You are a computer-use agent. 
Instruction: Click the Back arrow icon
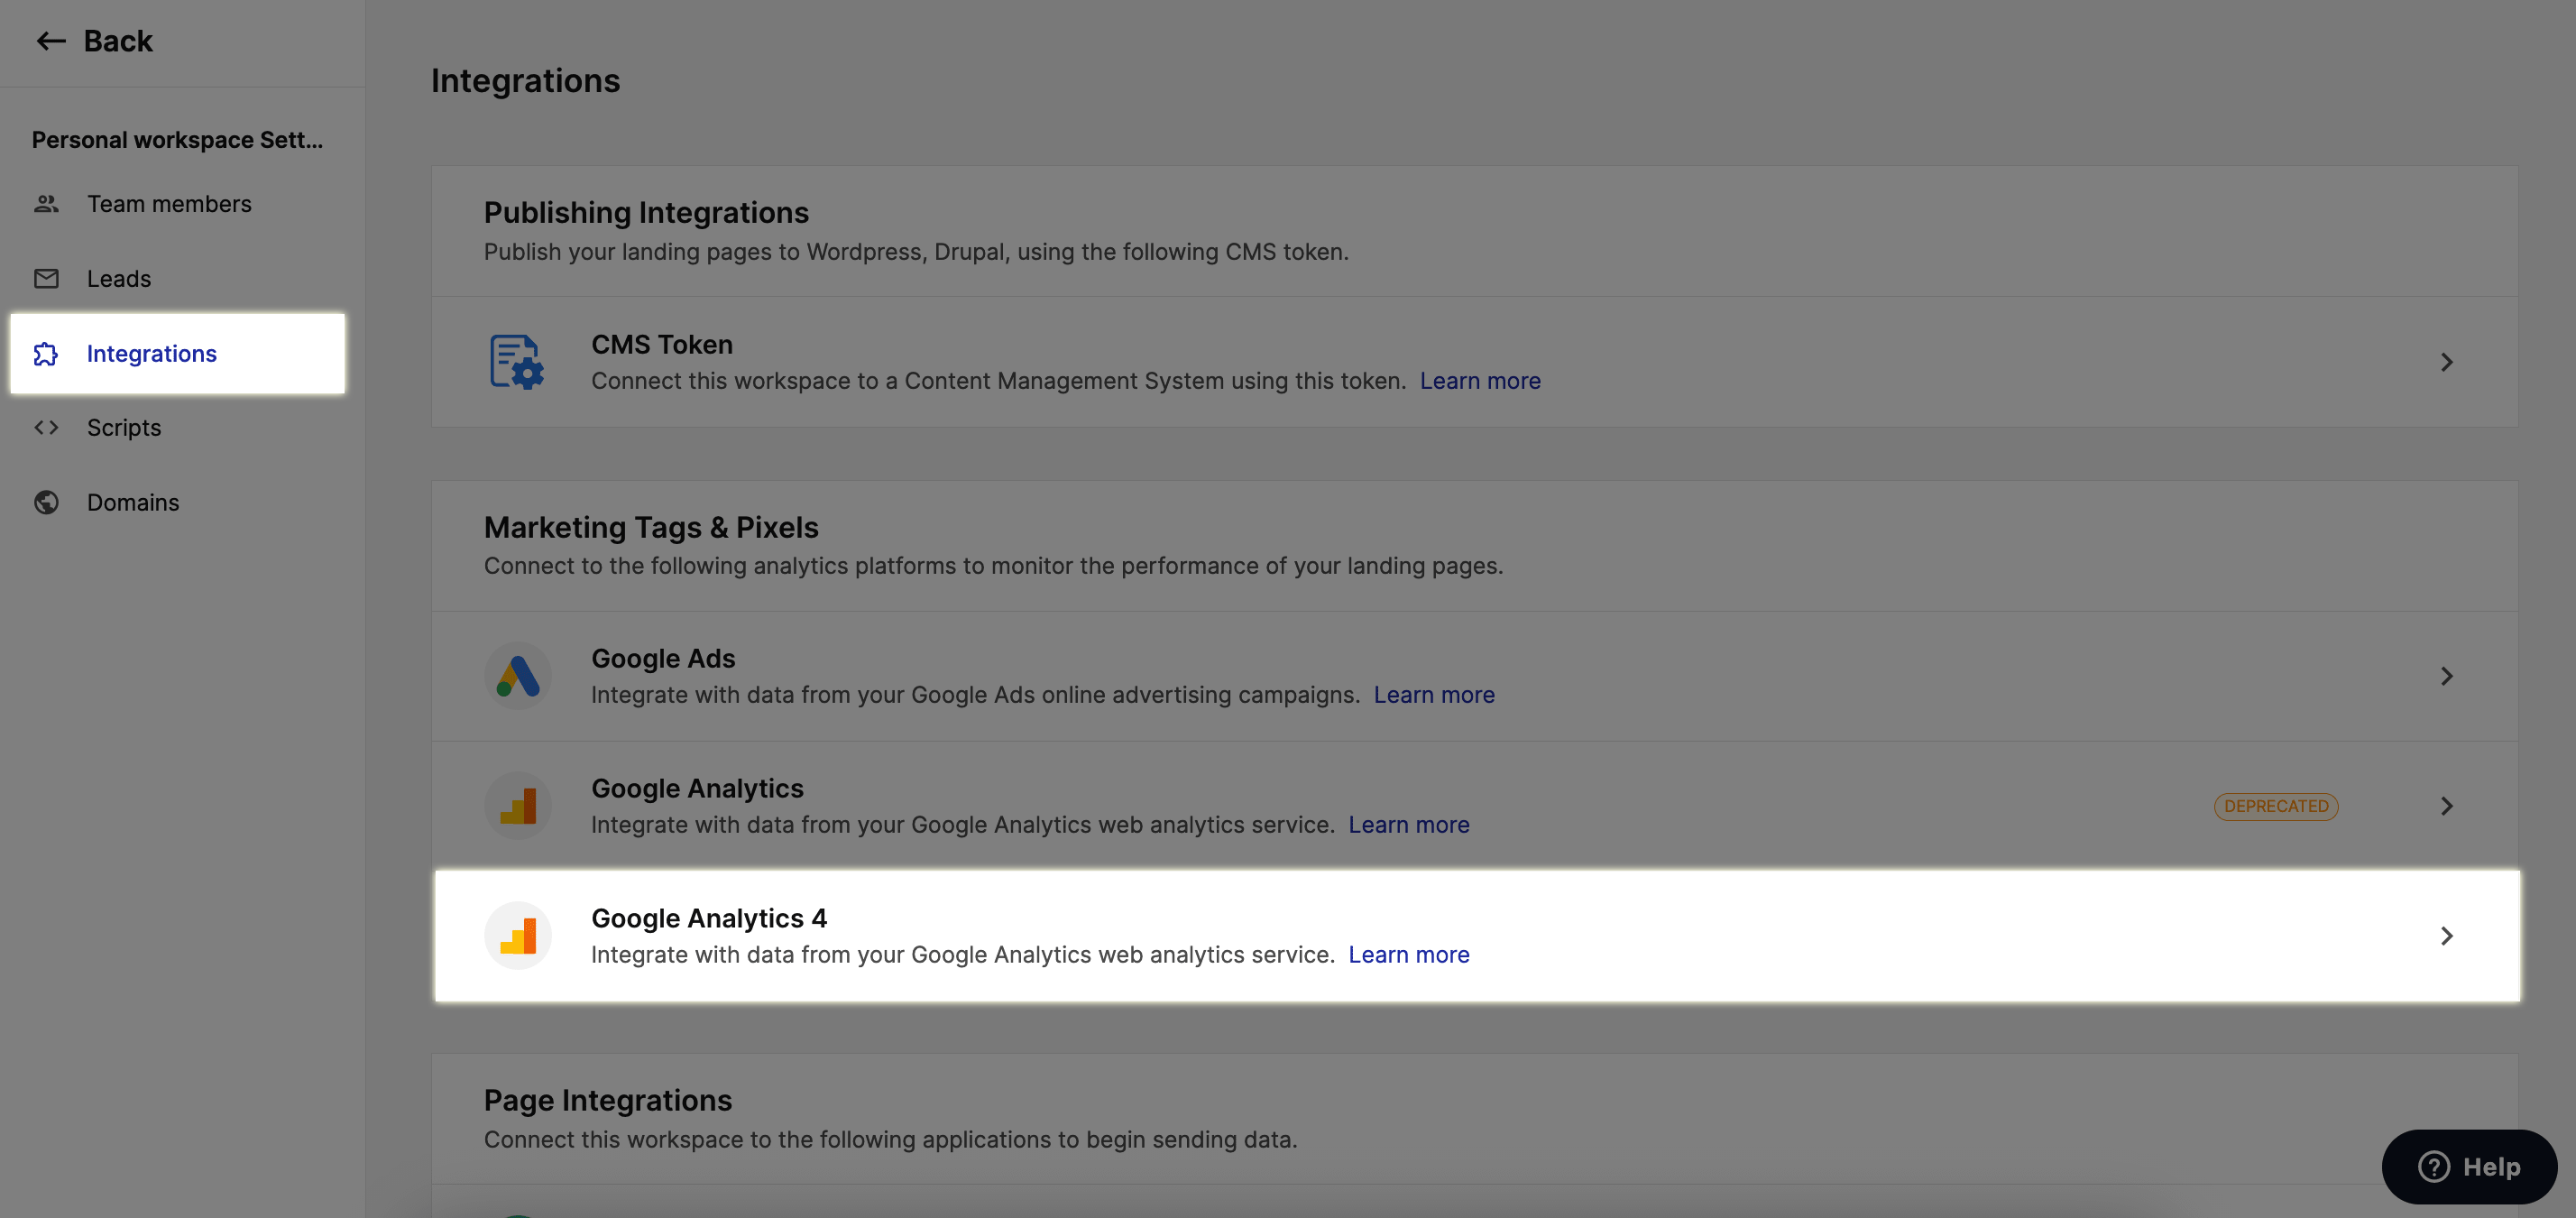51,41
